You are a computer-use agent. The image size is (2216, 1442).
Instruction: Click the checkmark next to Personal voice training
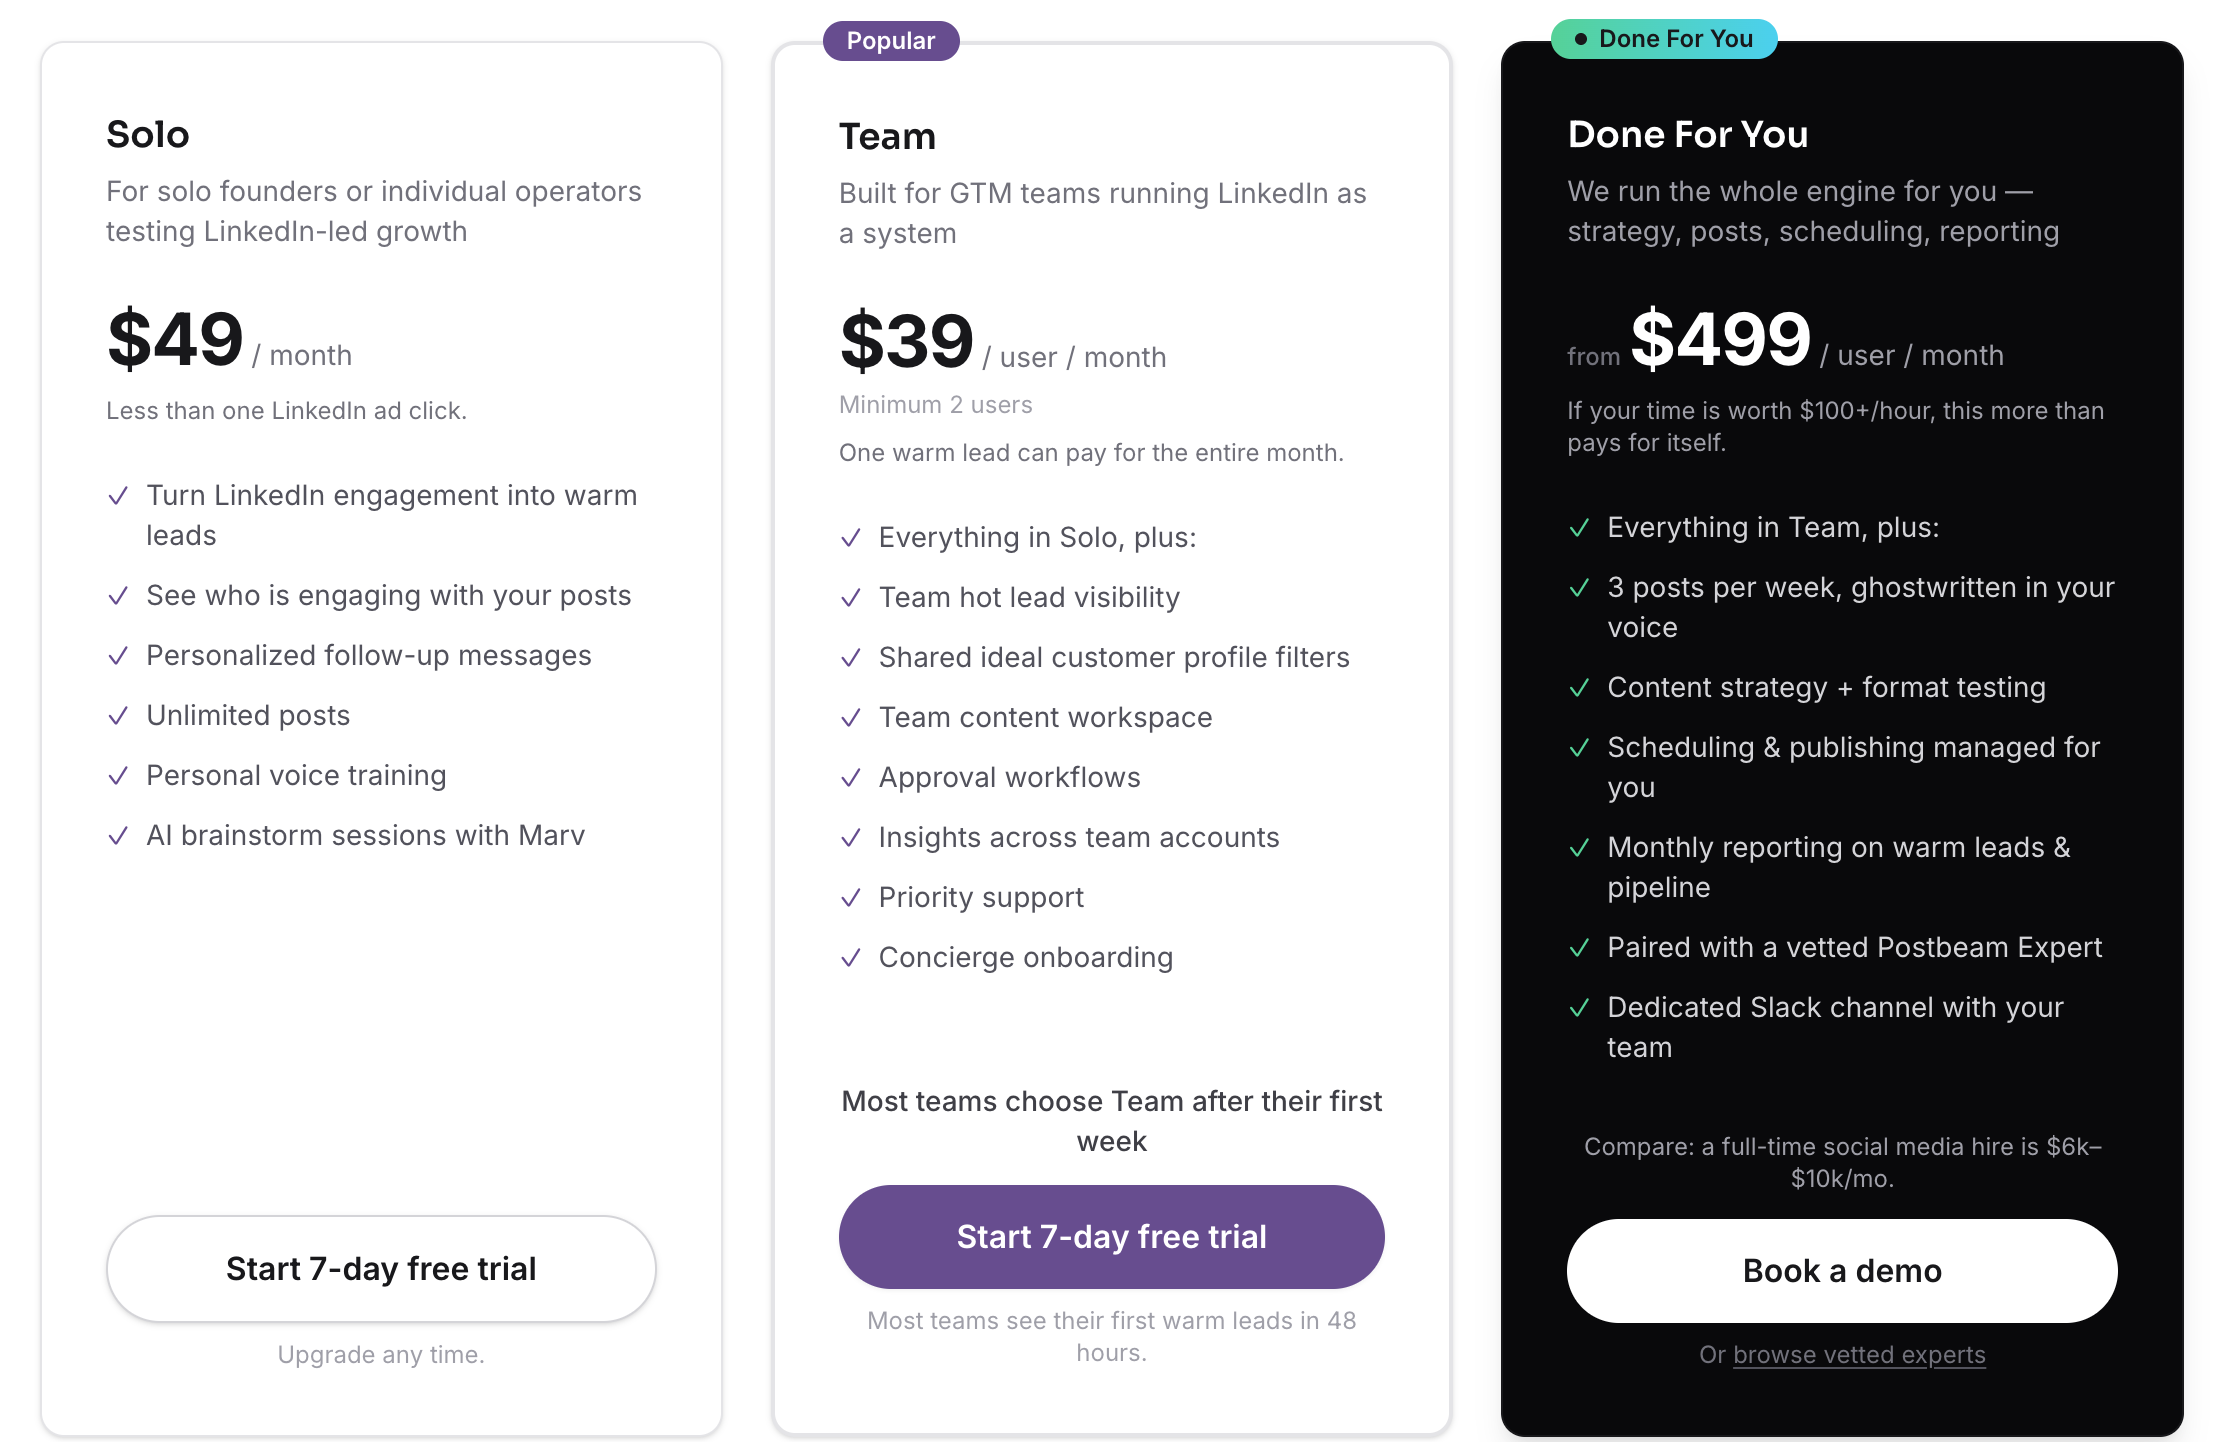(120, 776)
